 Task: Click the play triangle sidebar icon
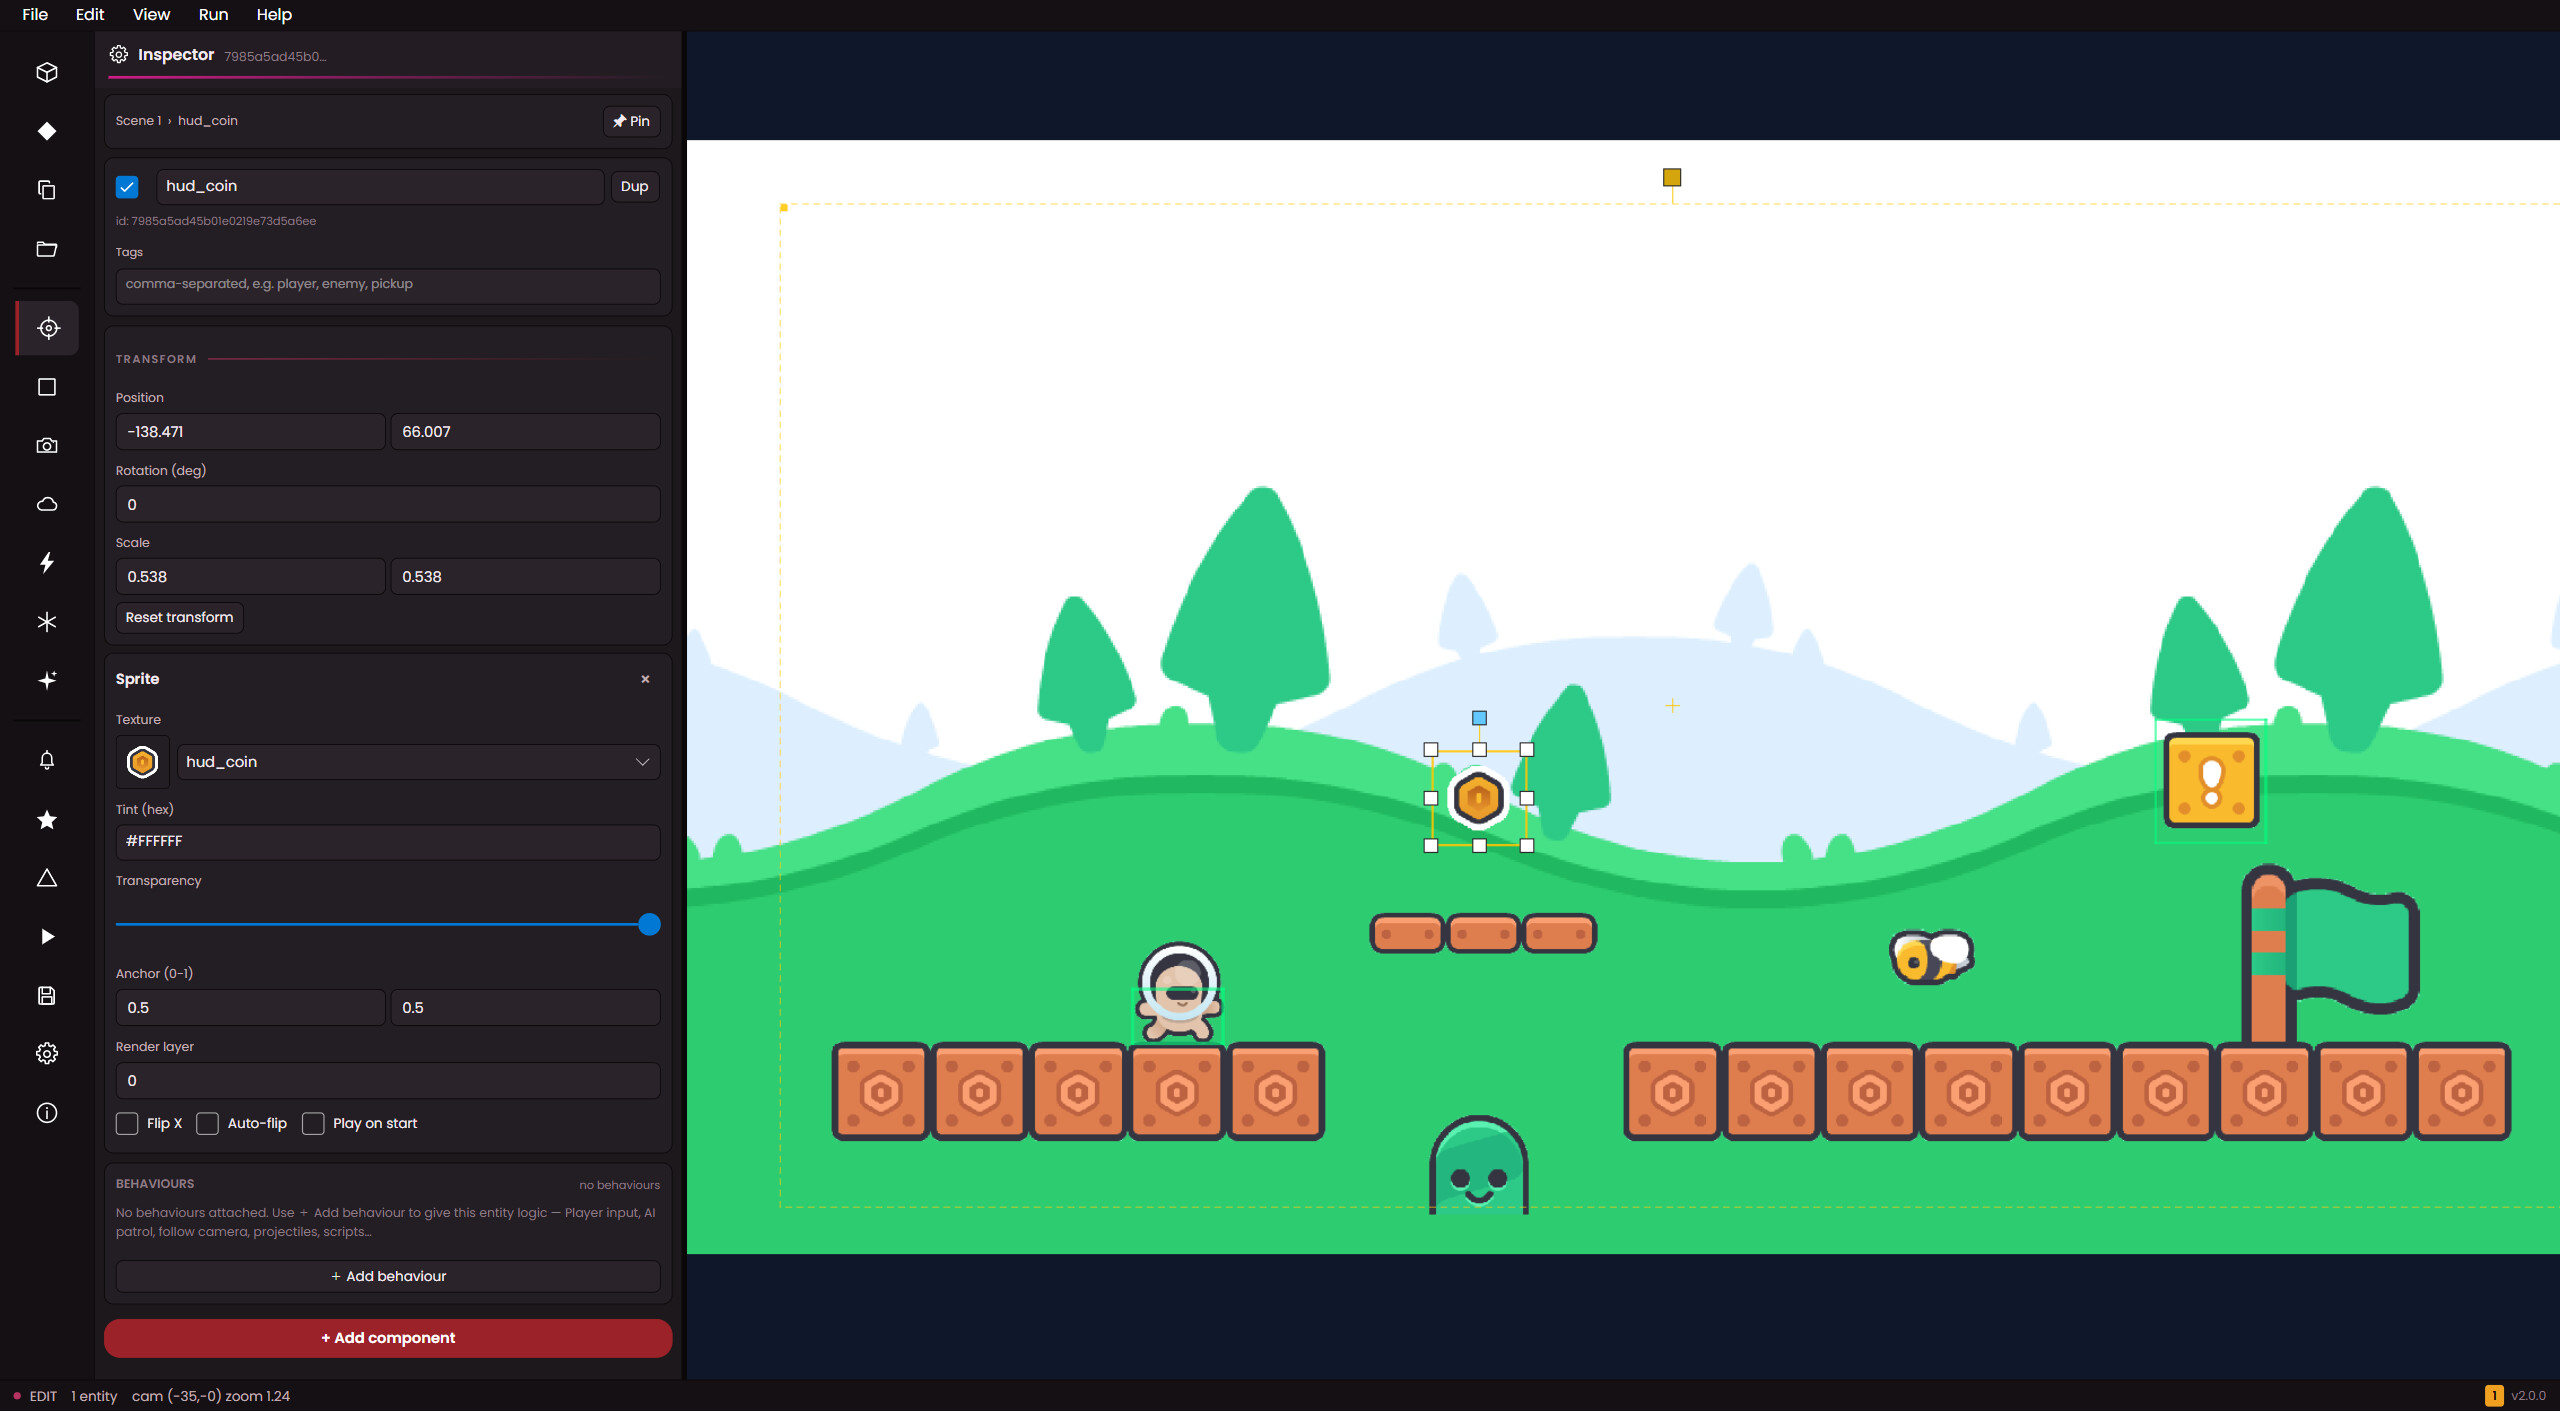coord(47,937)
